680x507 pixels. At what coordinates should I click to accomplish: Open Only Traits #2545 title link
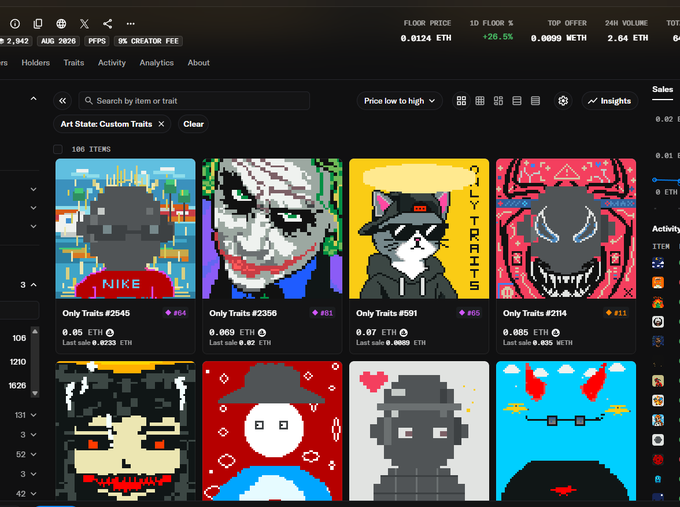coord(96,313)
